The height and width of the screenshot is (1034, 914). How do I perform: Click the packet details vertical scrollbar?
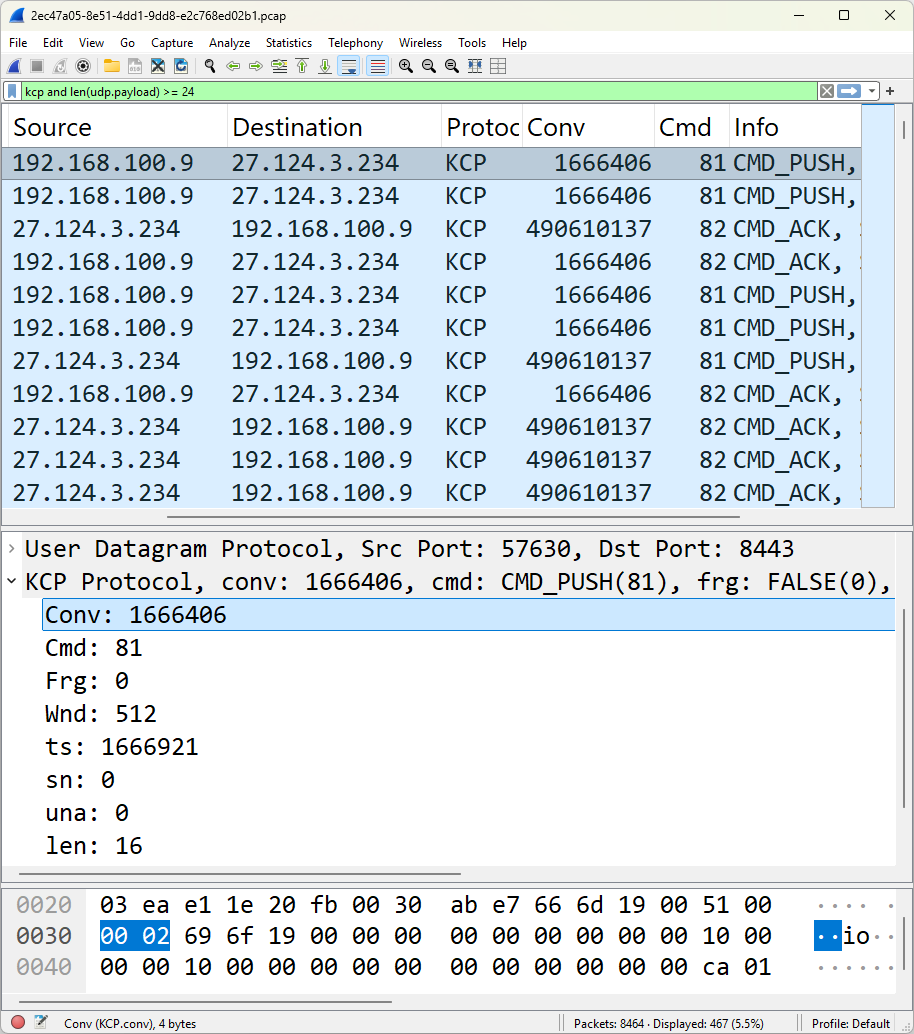click(x=903, y=710)
